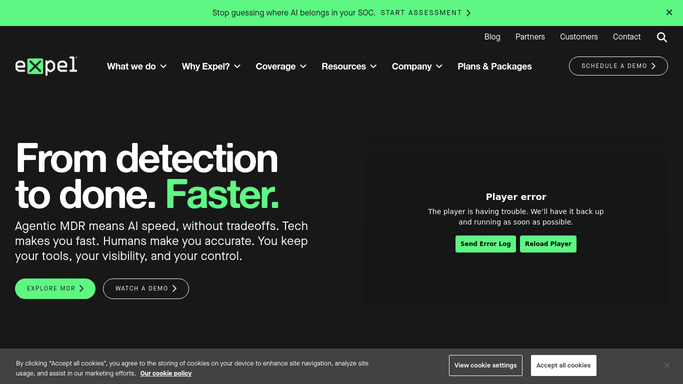The image size is (683, 384).
Task: Open the Resources dropdown
Action: click(348, 67)
